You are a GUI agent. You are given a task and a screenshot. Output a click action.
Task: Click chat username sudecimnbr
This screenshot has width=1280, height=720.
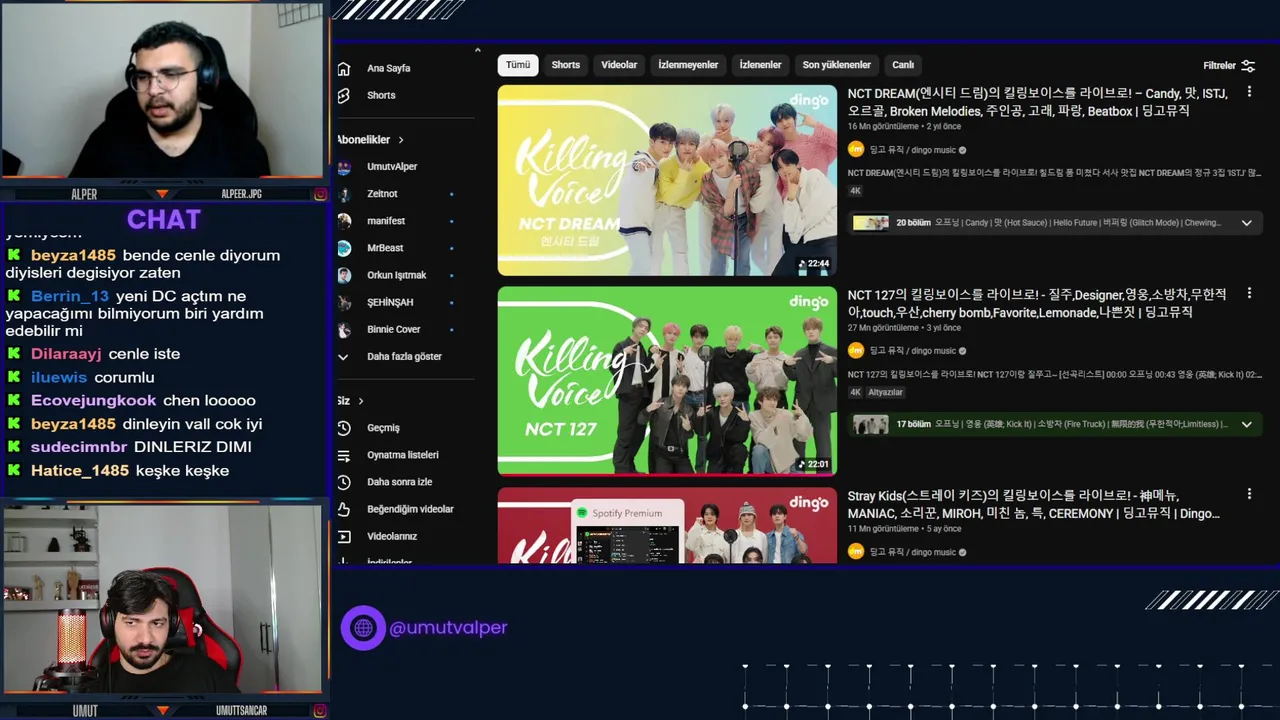(79, 447)
